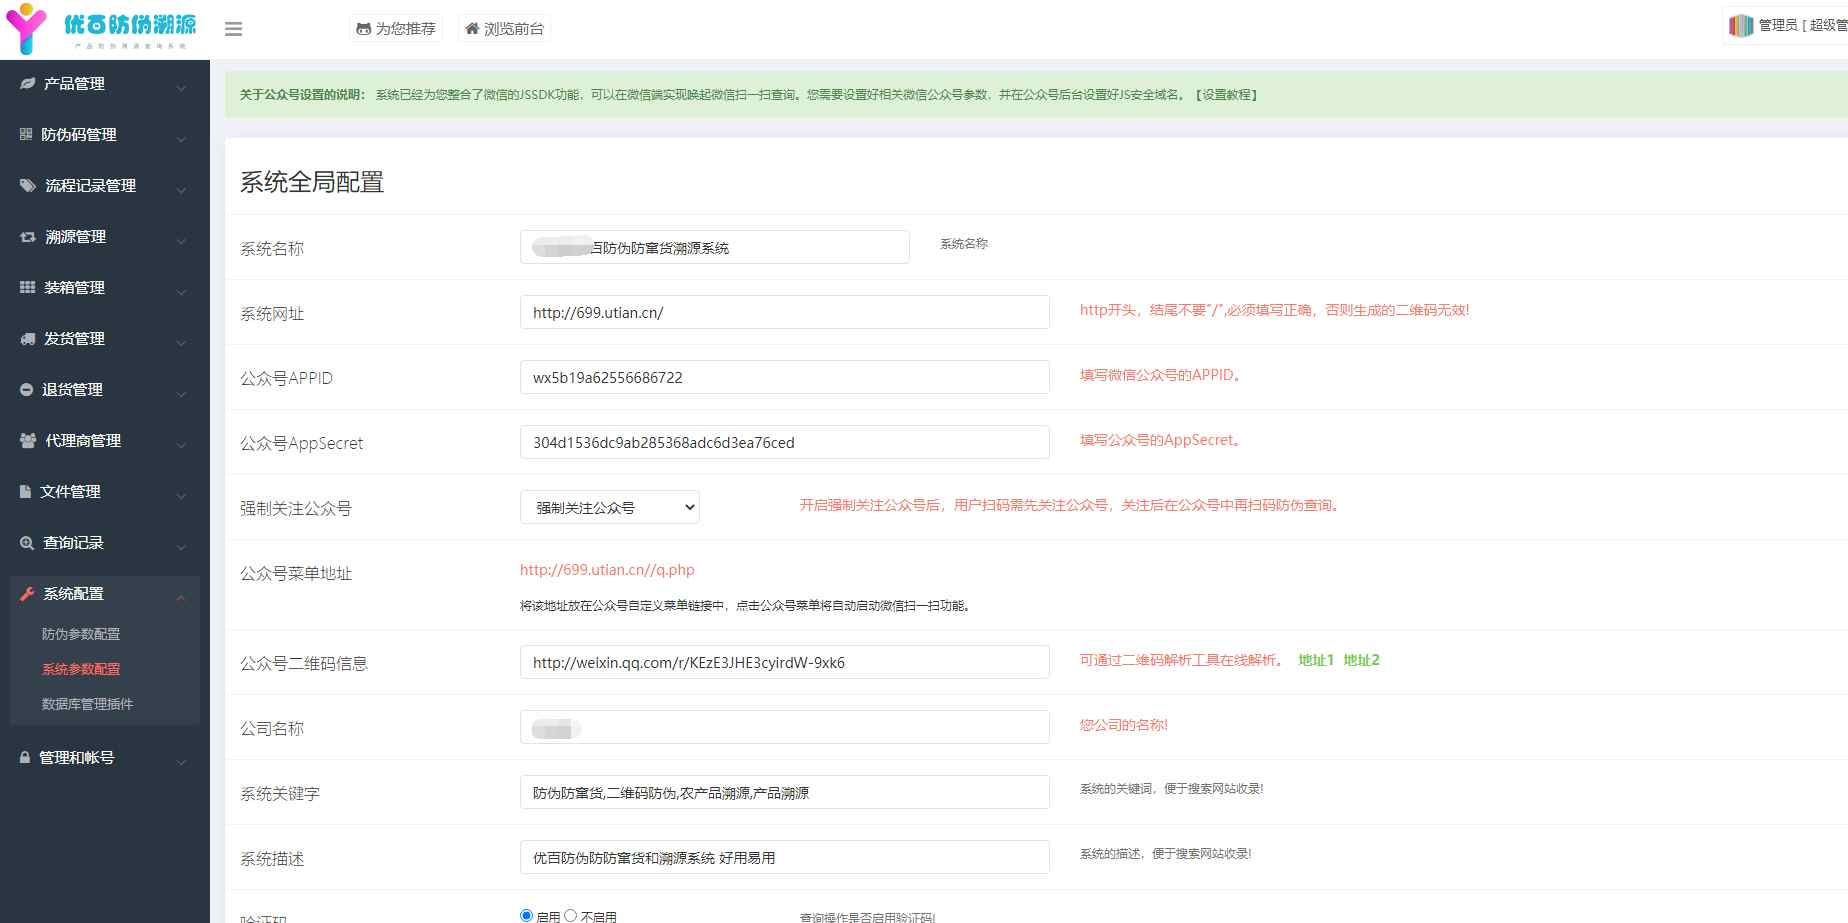
Task: Select the 不启用 captcha radio button
Action: [571, 915]
